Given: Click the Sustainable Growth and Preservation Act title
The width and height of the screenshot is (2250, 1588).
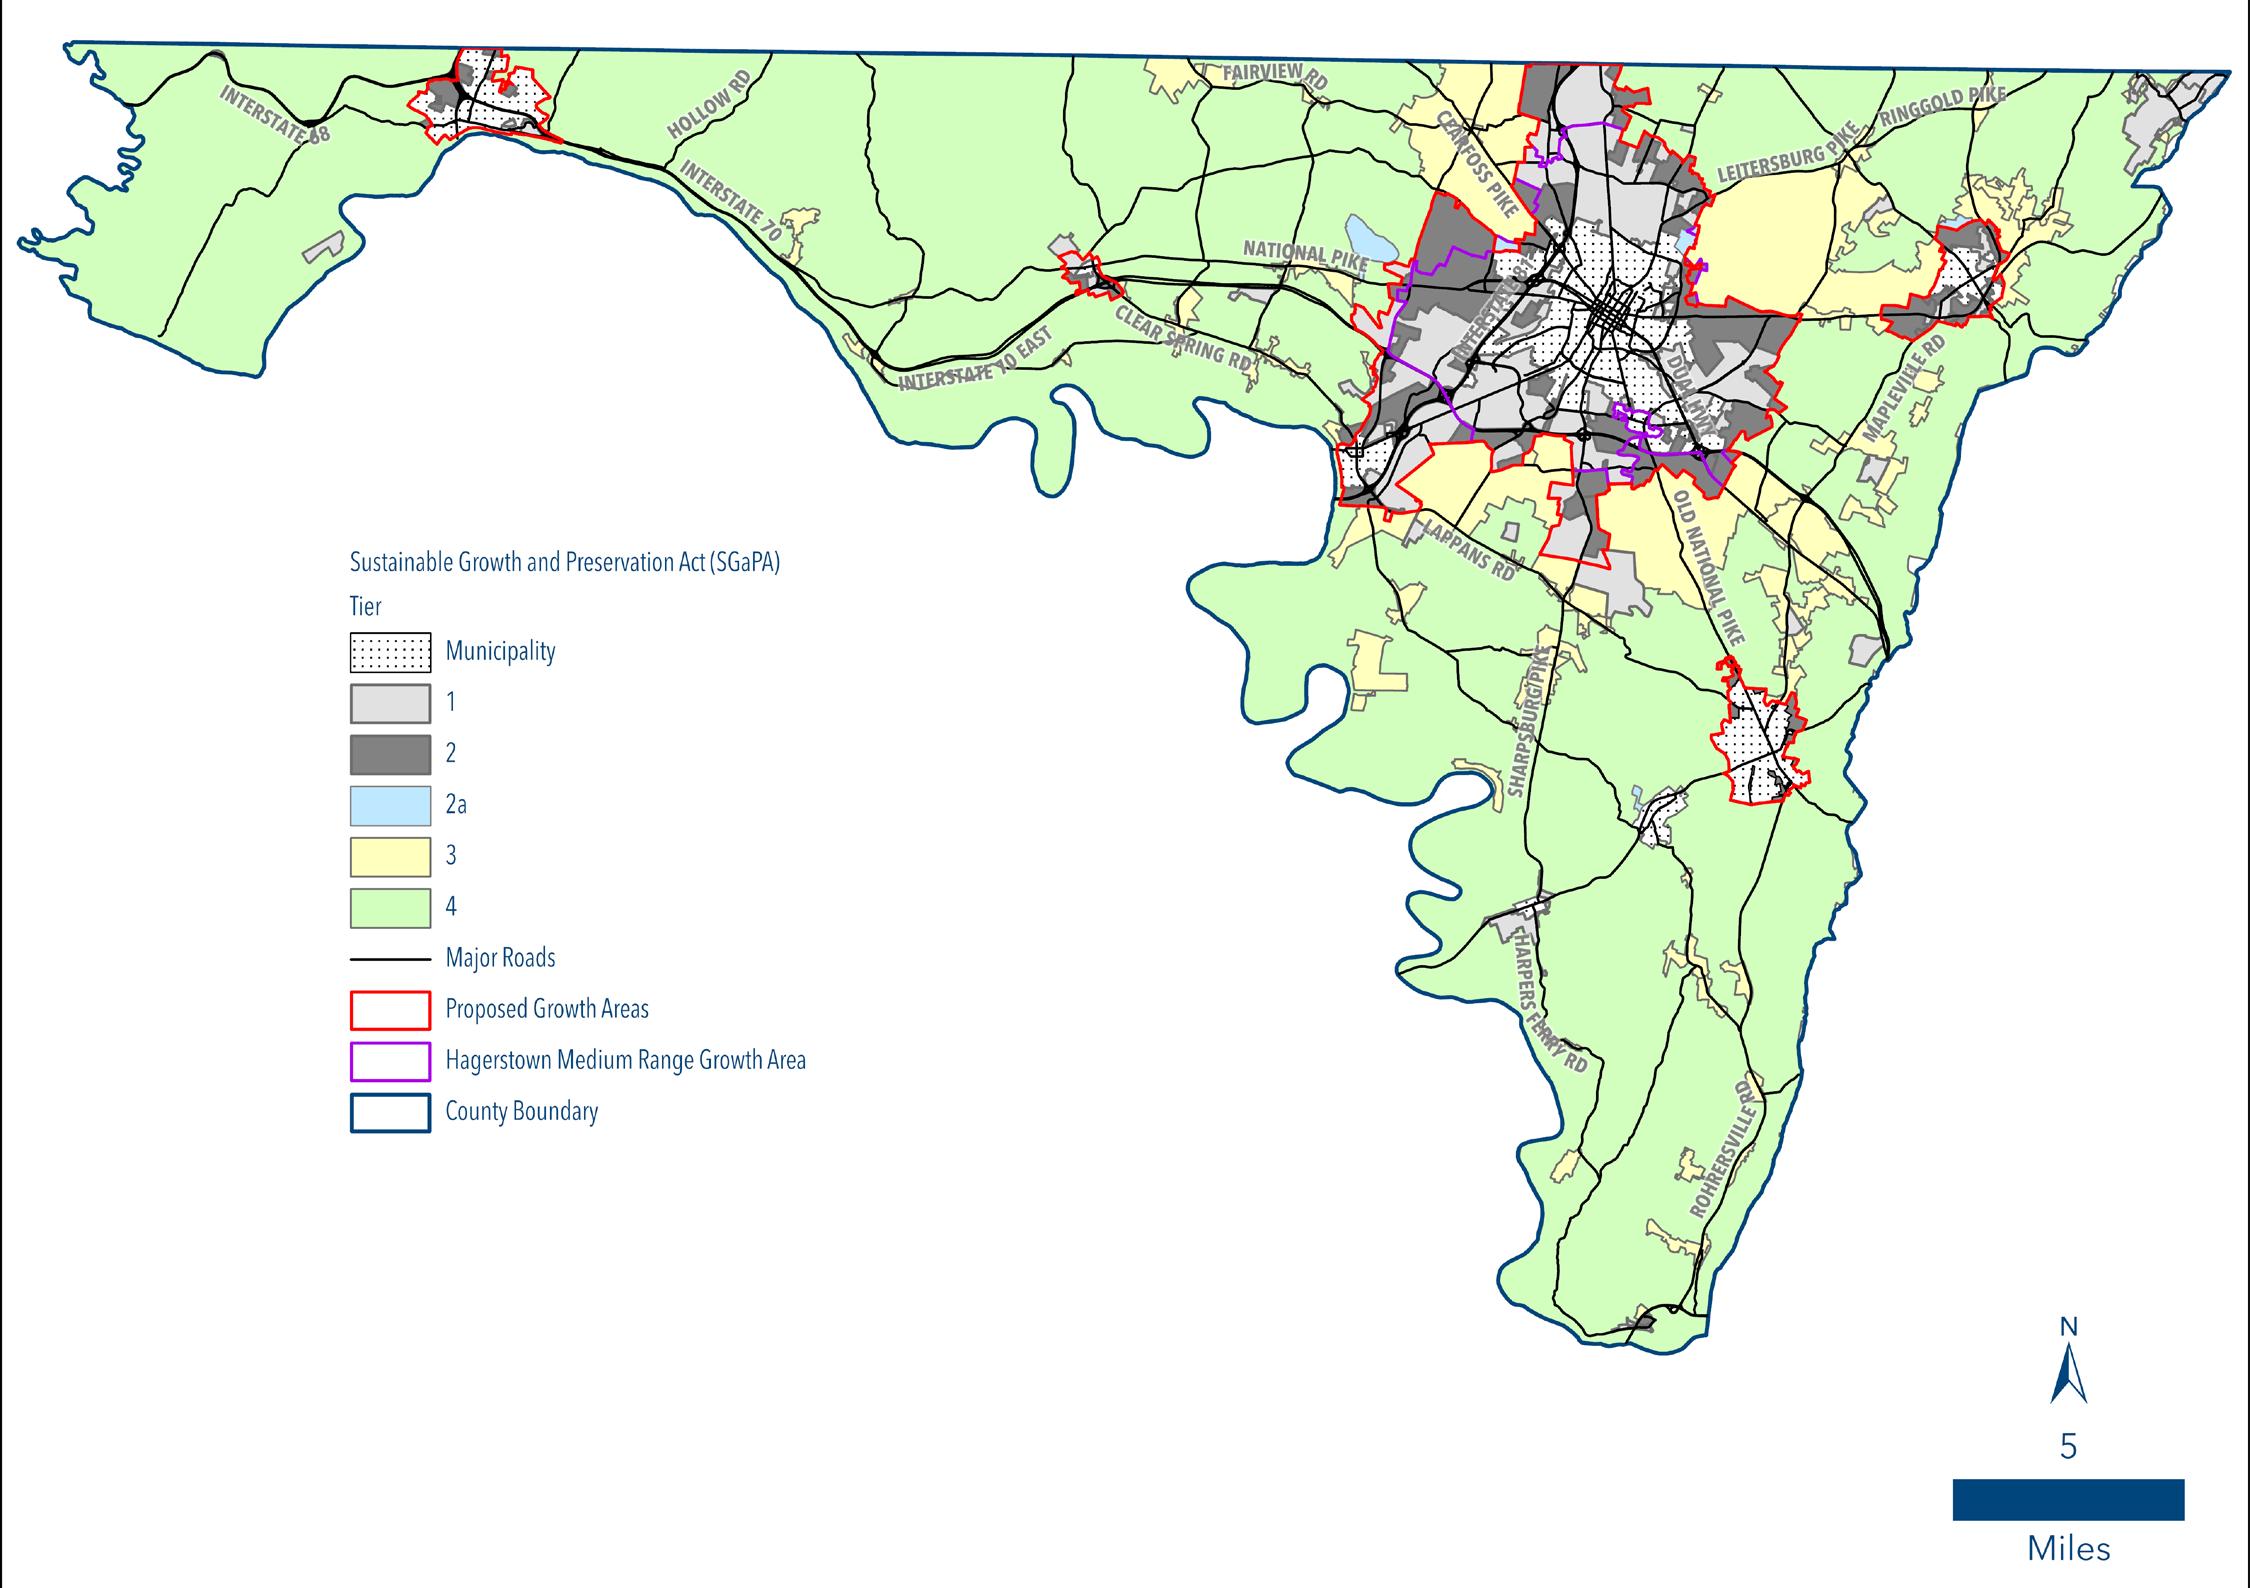Looking at the screenshot, I should [x=564, y=562].
